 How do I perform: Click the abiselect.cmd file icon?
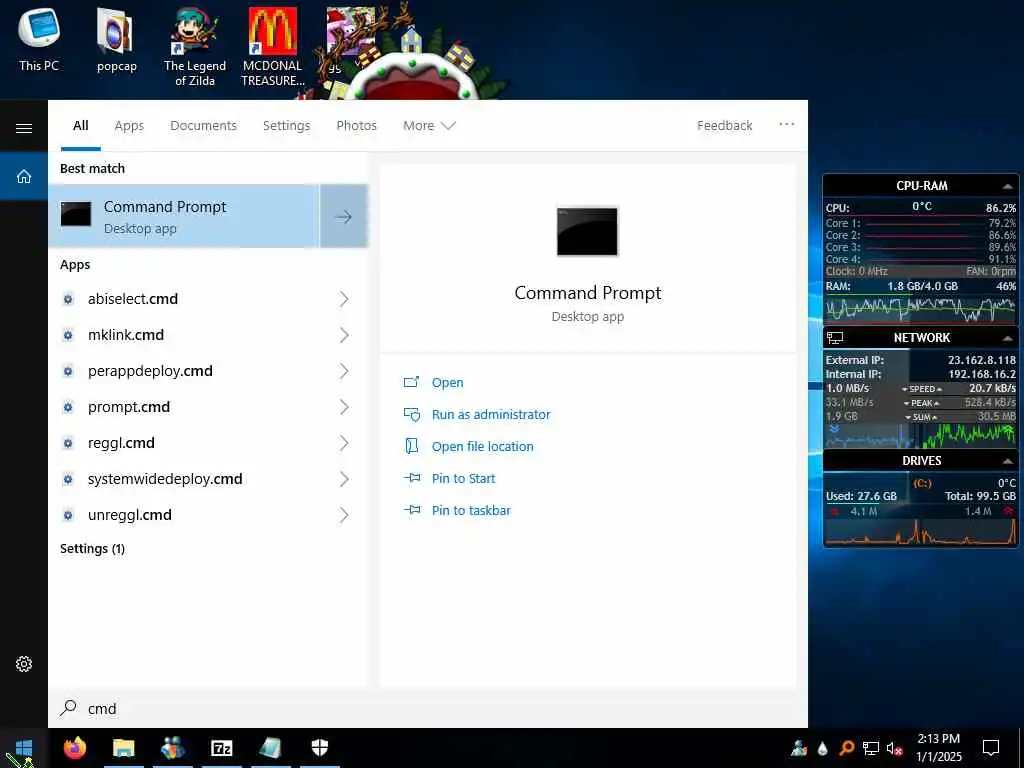point(68,299)
